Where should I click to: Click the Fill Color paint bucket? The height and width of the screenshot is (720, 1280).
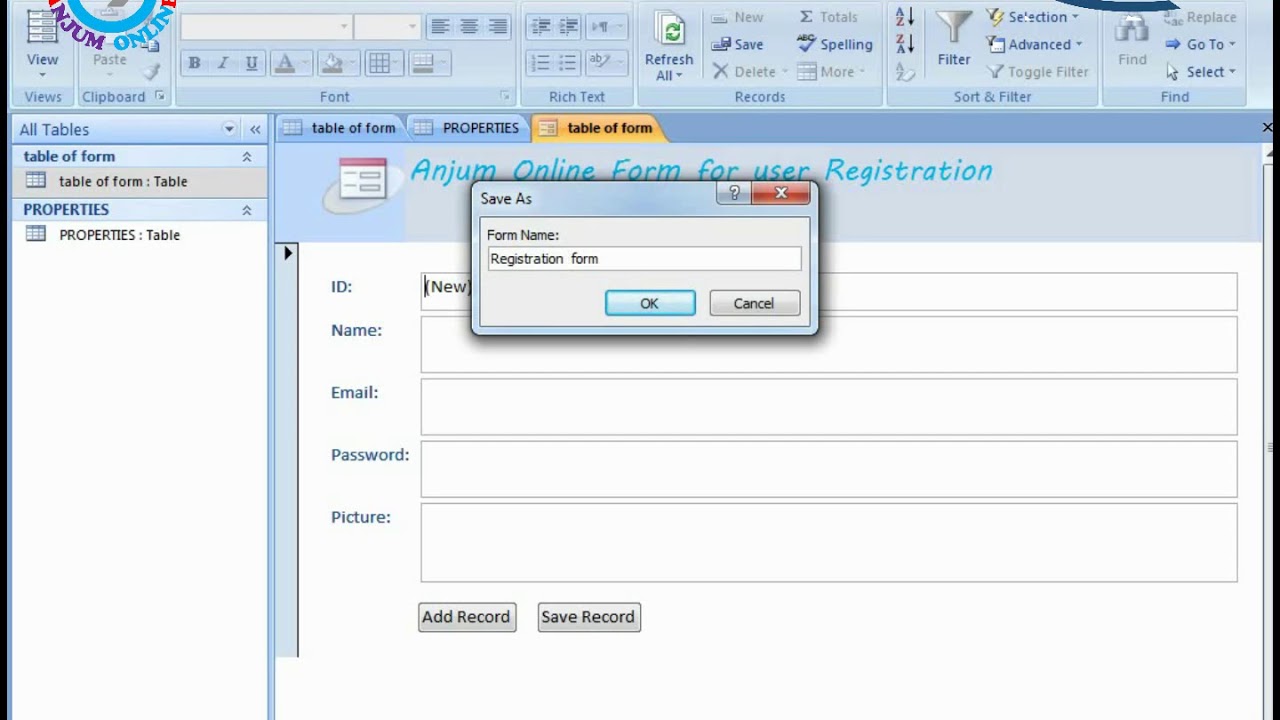point(332,63)
